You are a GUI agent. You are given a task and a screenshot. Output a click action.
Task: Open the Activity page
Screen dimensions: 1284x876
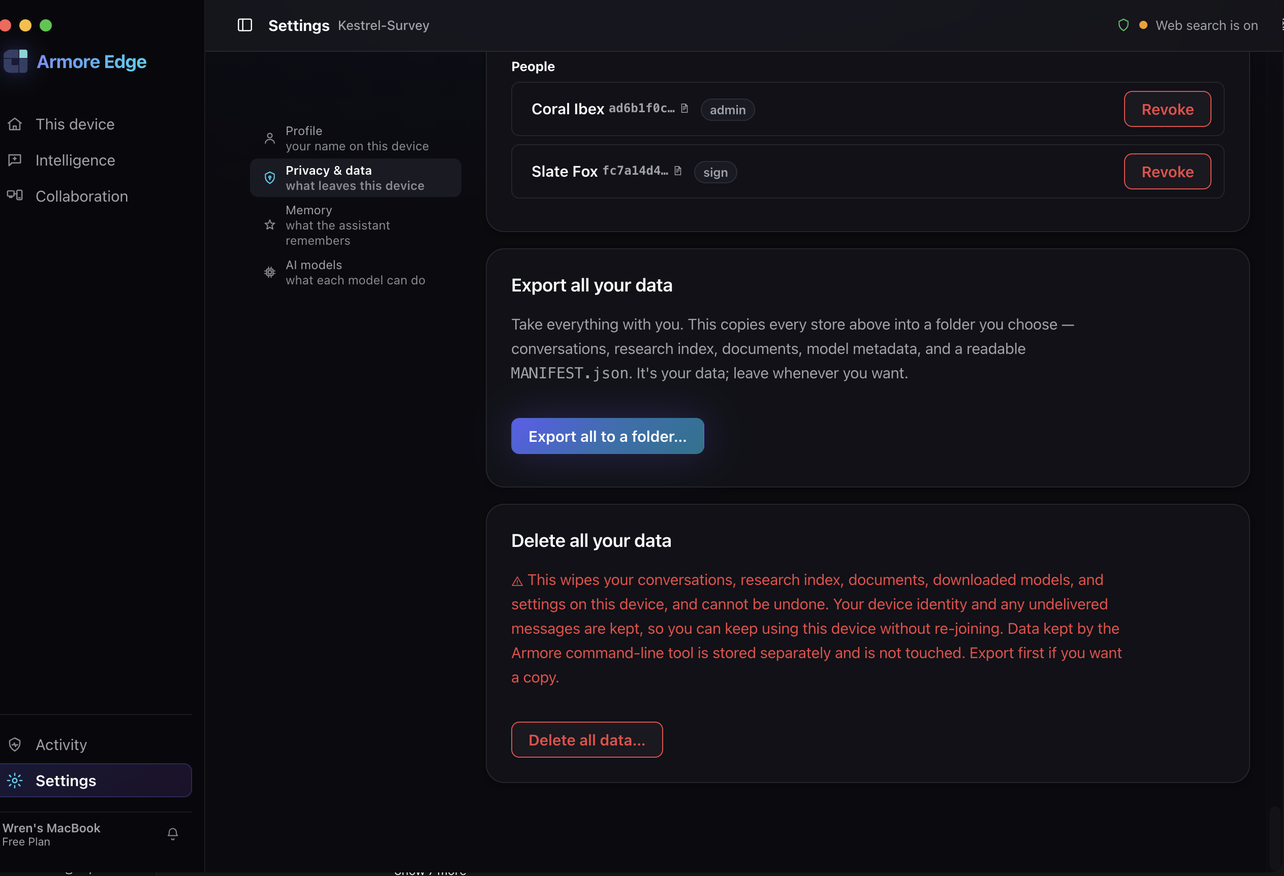tap(96, 745)
